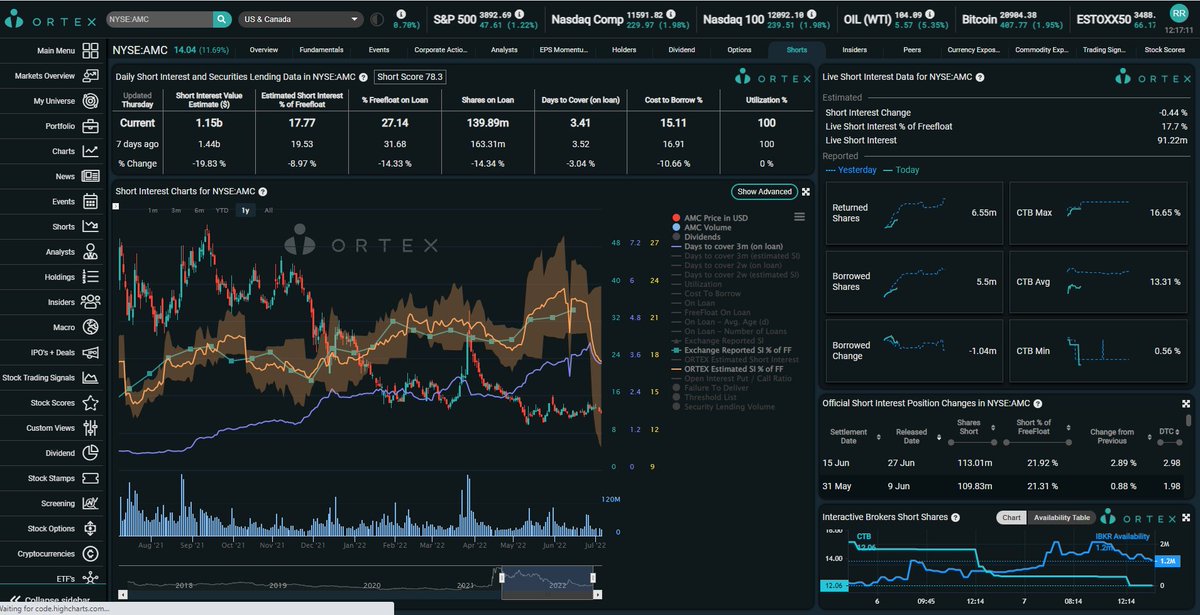This screenshot has height=615, width=1200.
Task: Toggle the dark mode switch in top bar
Action: coord(377,19)
